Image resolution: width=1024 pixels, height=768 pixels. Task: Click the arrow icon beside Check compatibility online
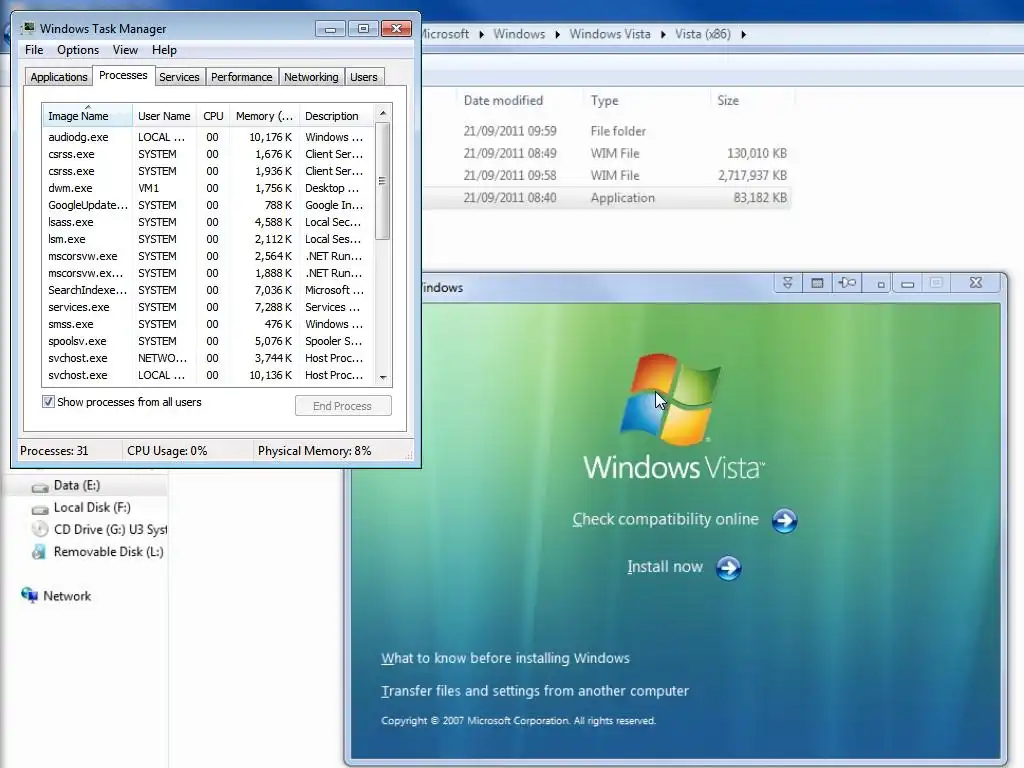click(784, 520)
